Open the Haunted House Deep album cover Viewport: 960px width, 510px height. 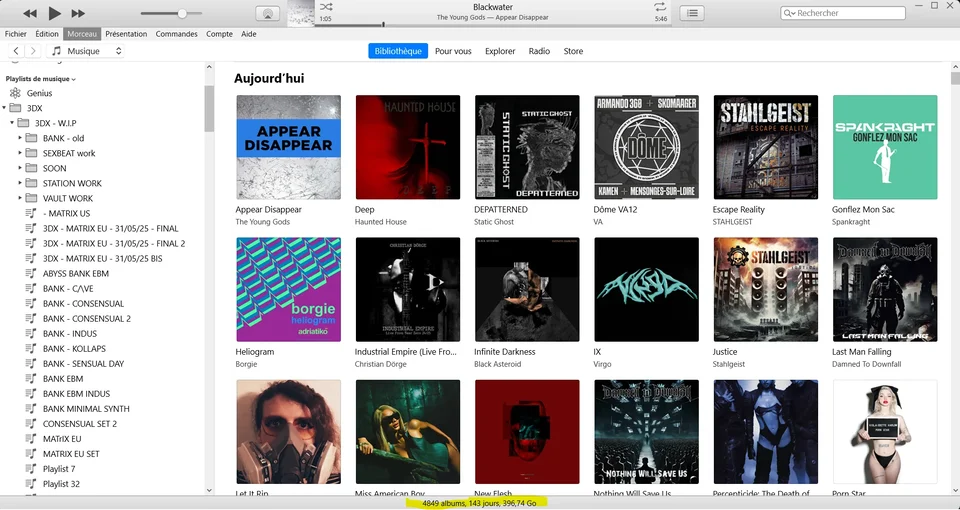408,147
